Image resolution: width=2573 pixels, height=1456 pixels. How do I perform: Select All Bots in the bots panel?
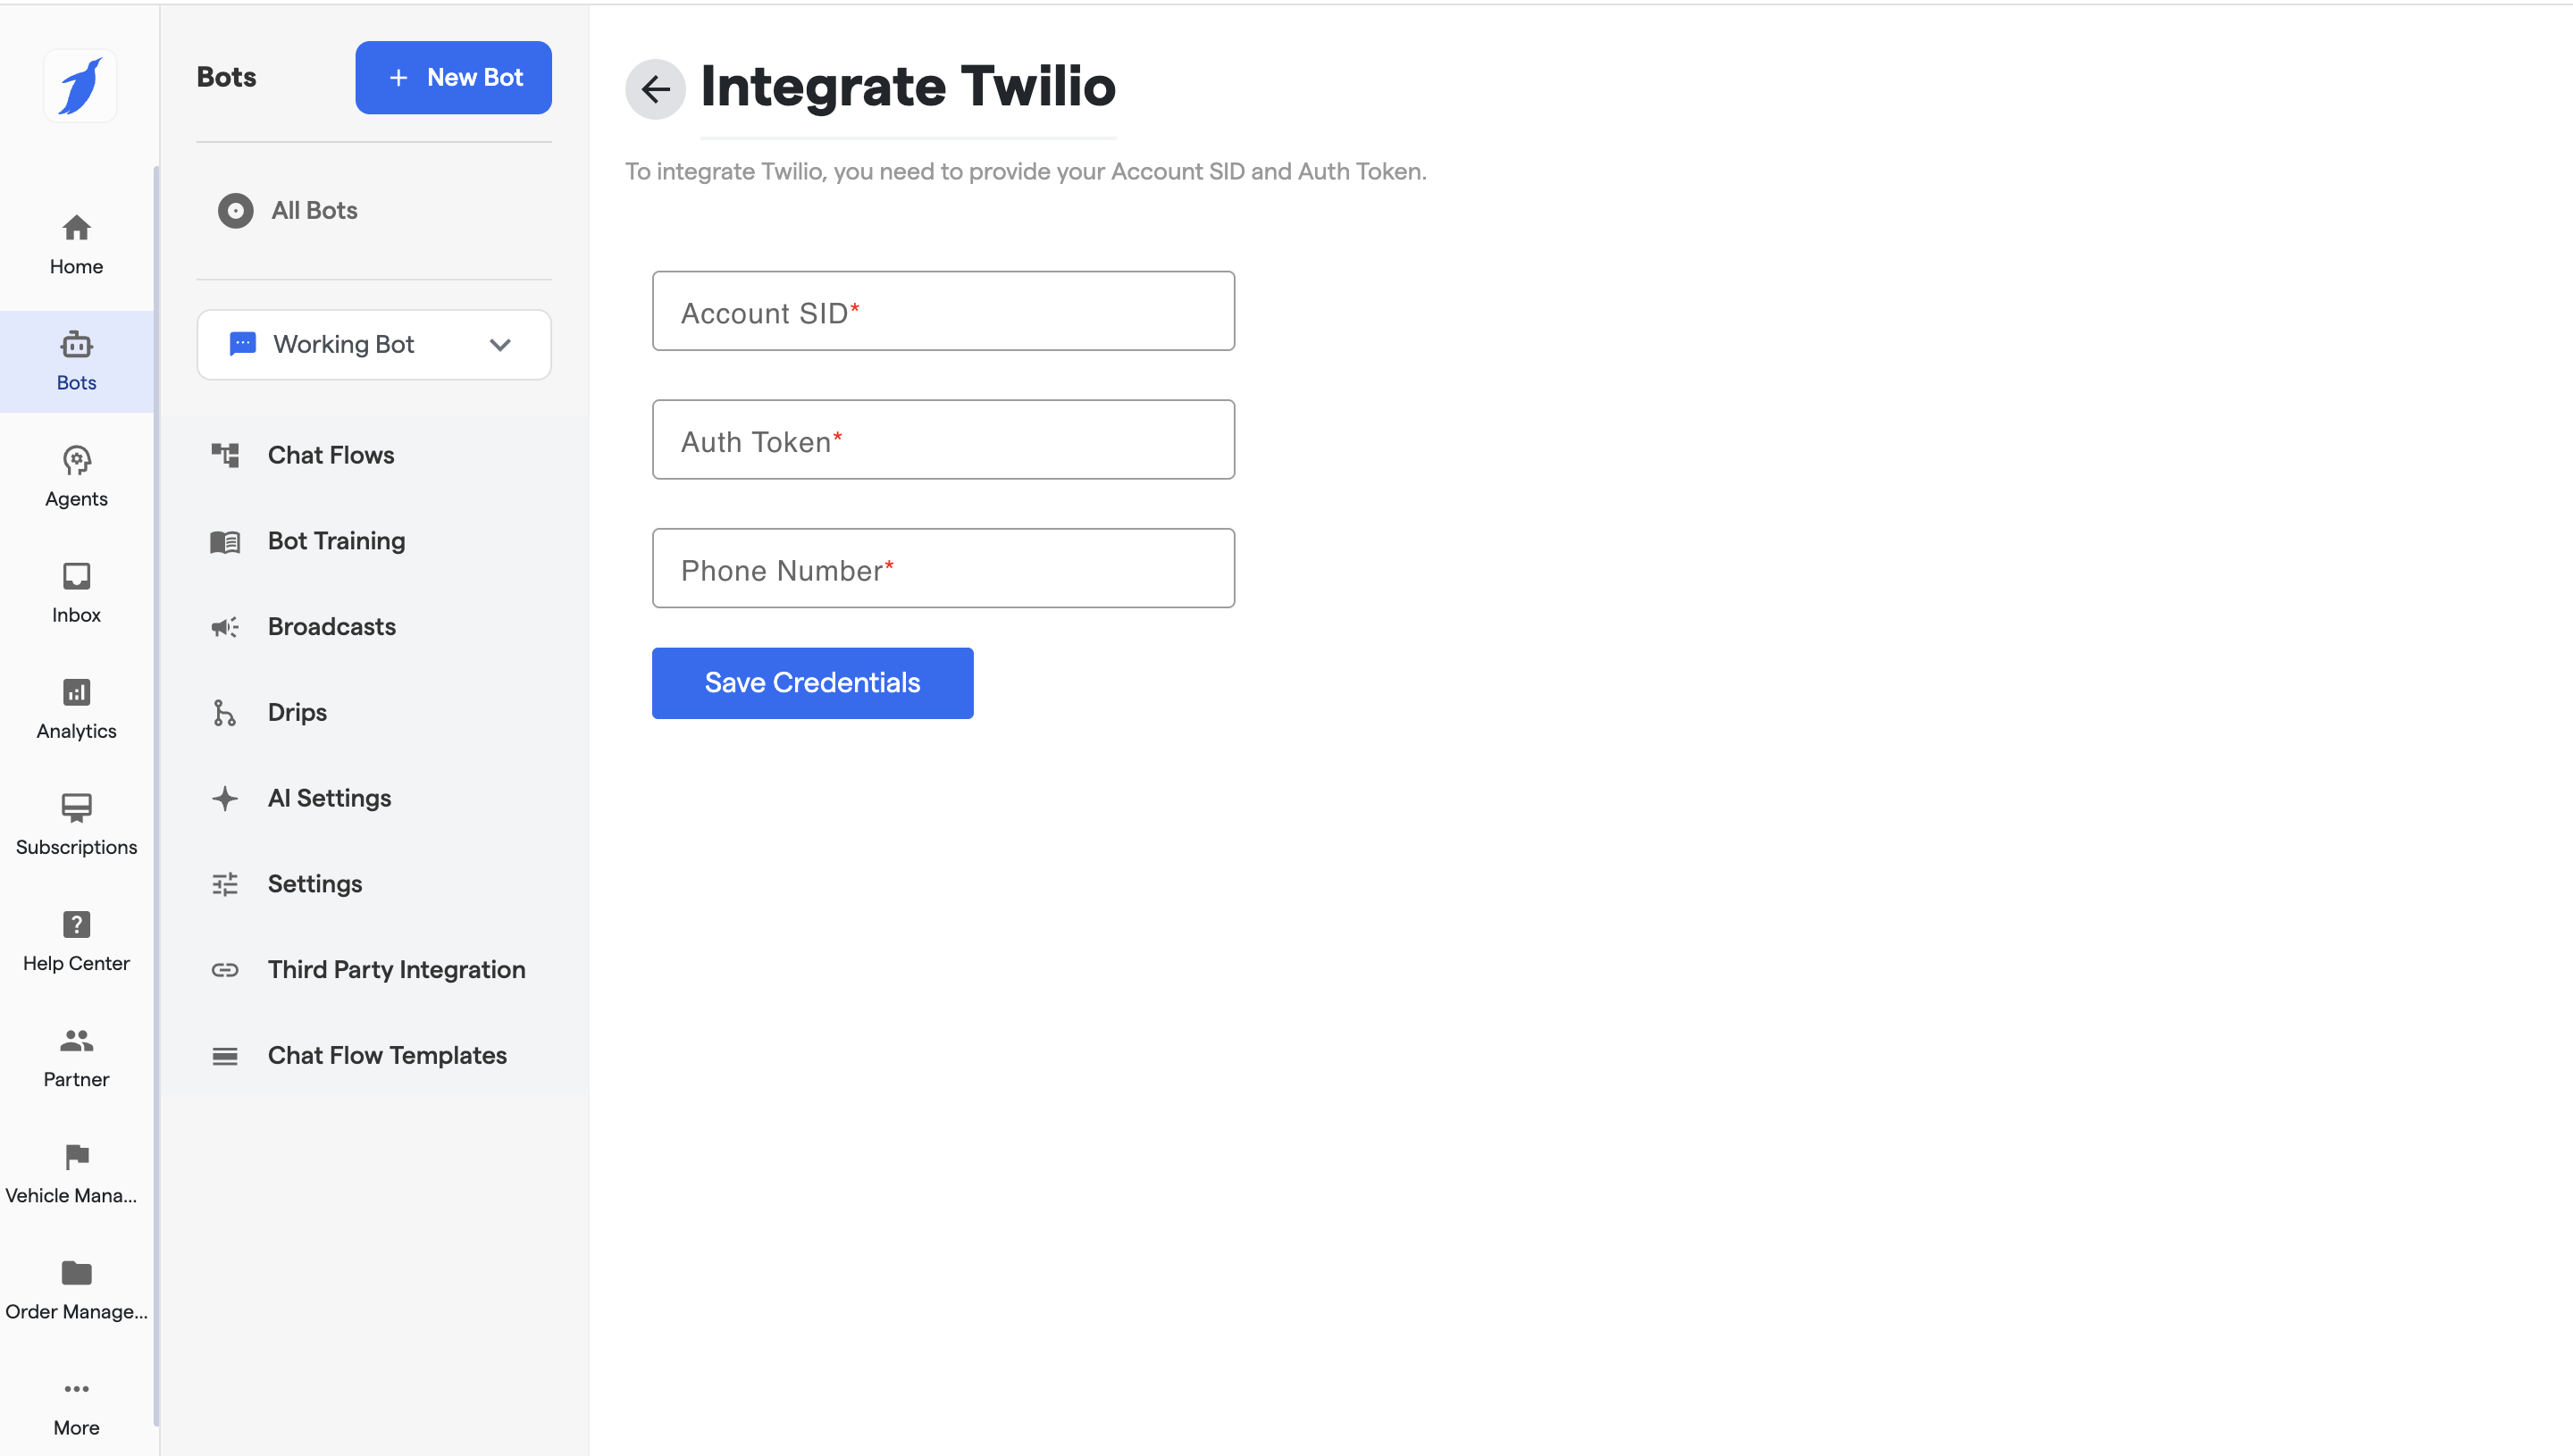(313, 211)
